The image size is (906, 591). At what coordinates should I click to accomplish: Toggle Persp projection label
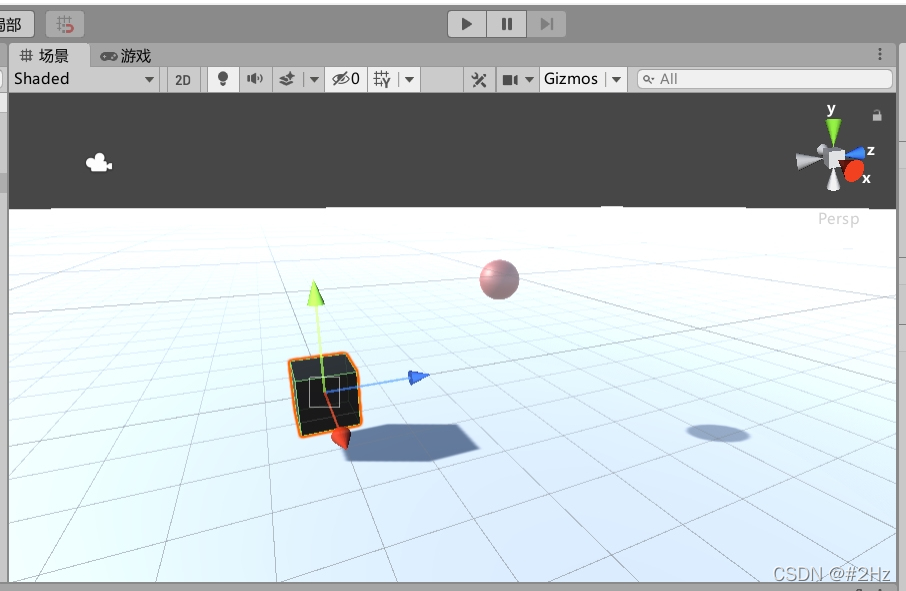[x=838, y=219]
